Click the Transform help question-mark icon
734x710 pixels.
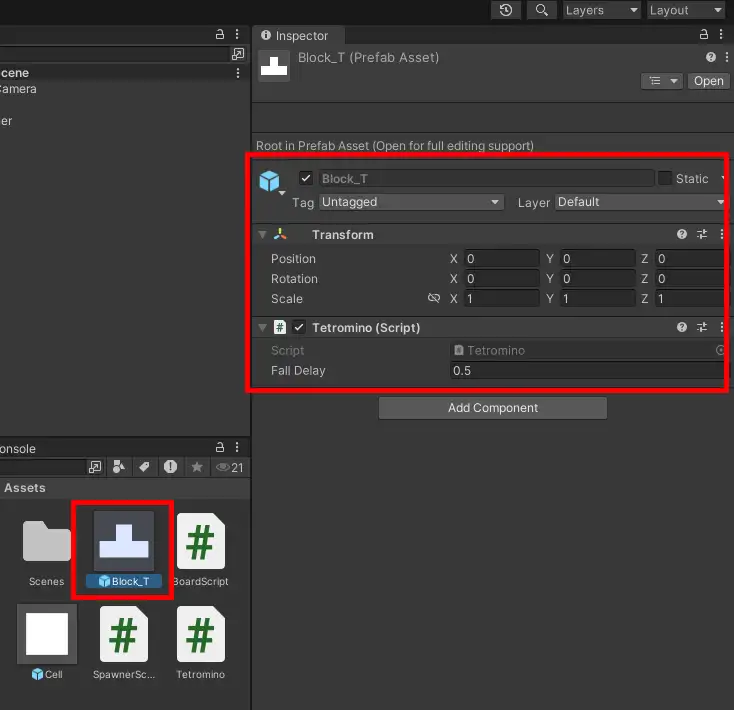click(682, 234)
